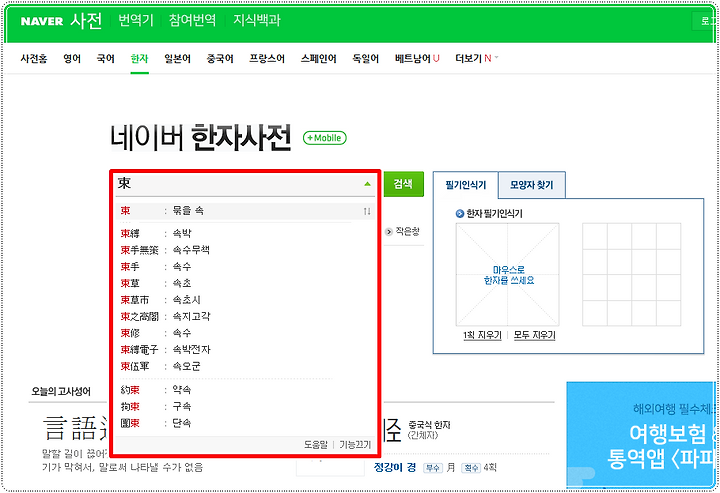Select suggestion 속초
The height and width of the screenshot is (493, 720).
pos(245,283)
